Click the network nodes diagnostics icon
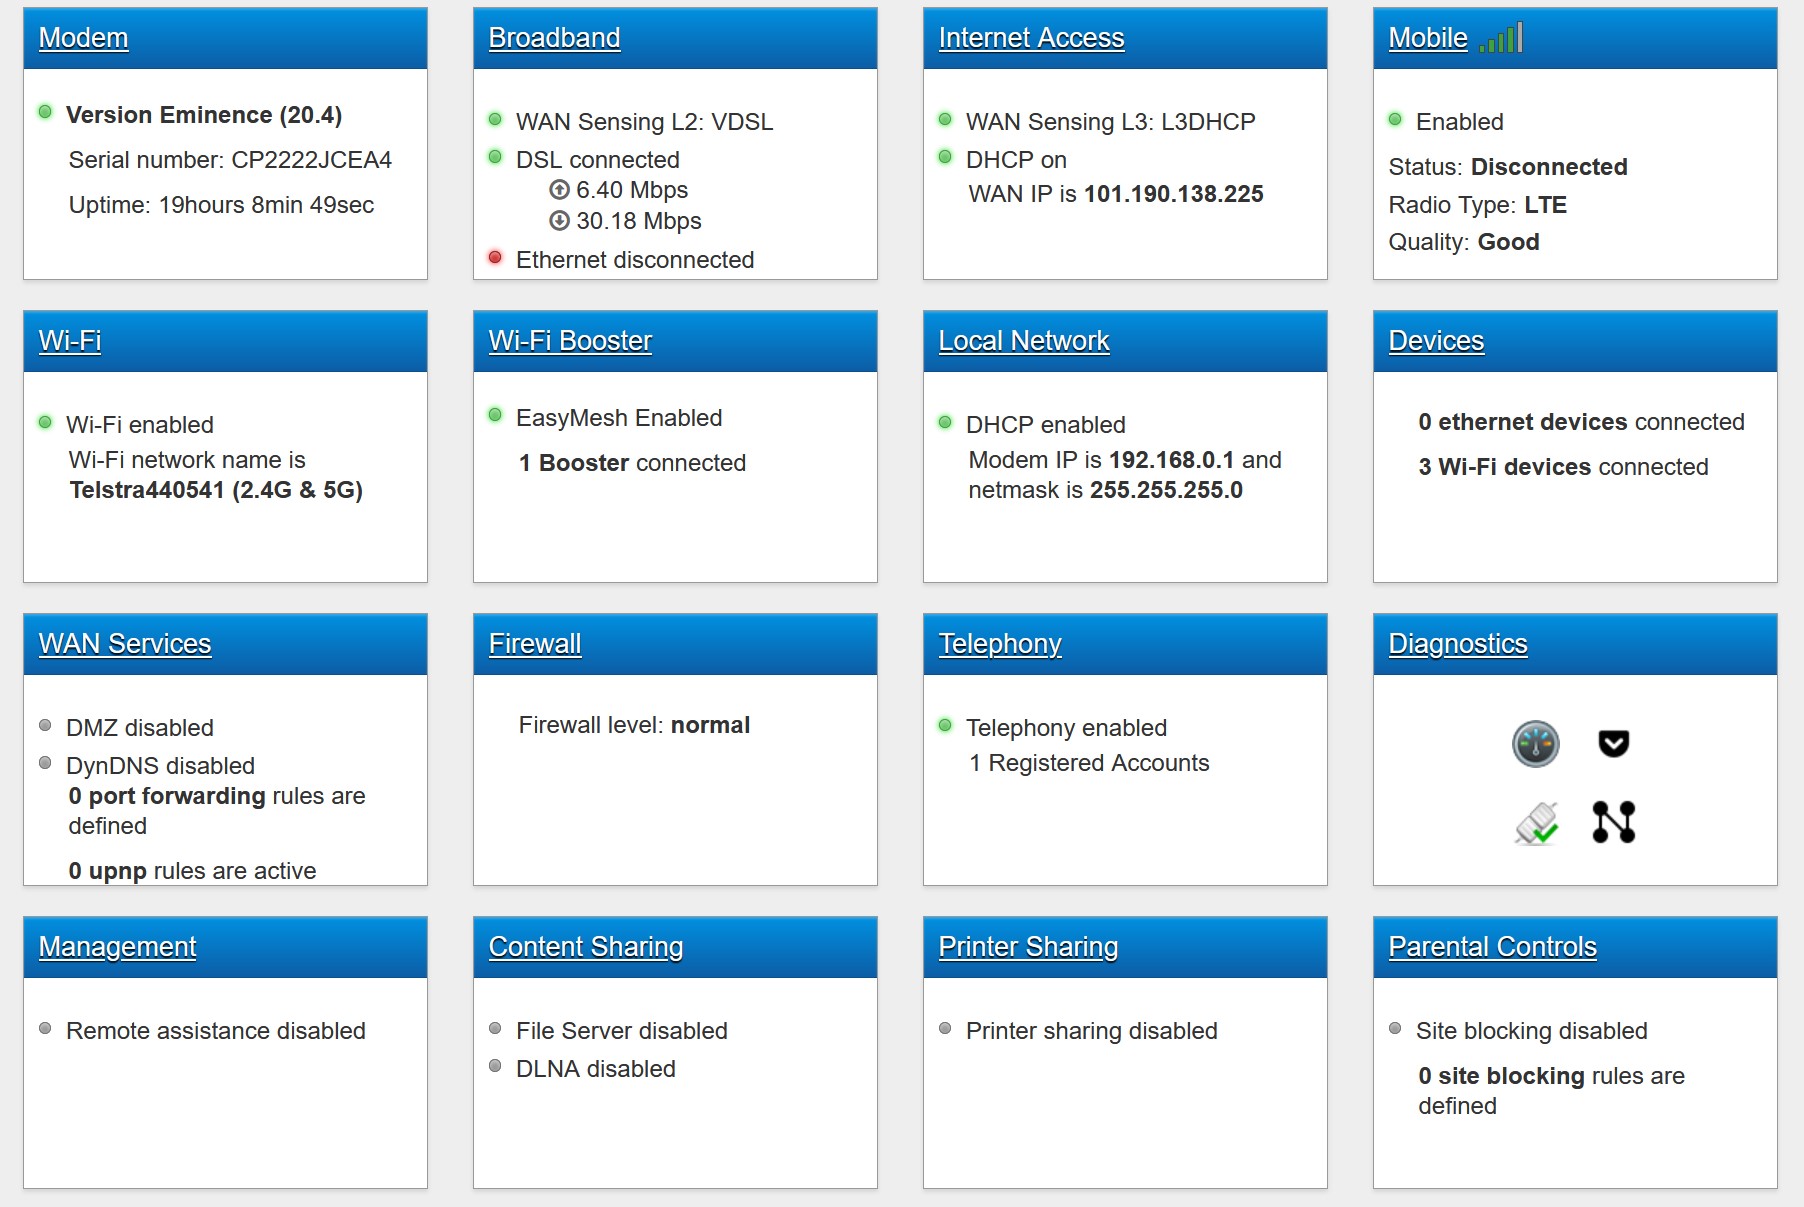The height and width of the screenshot is (1207, 1804). 1613,822
